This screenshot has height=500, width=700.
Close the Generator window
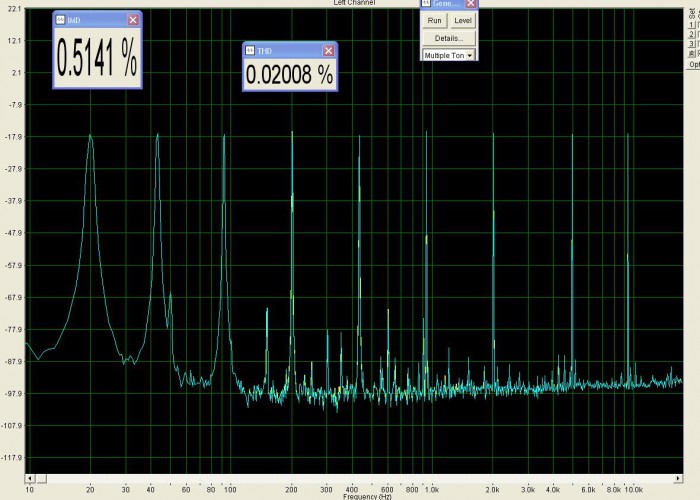471,4
